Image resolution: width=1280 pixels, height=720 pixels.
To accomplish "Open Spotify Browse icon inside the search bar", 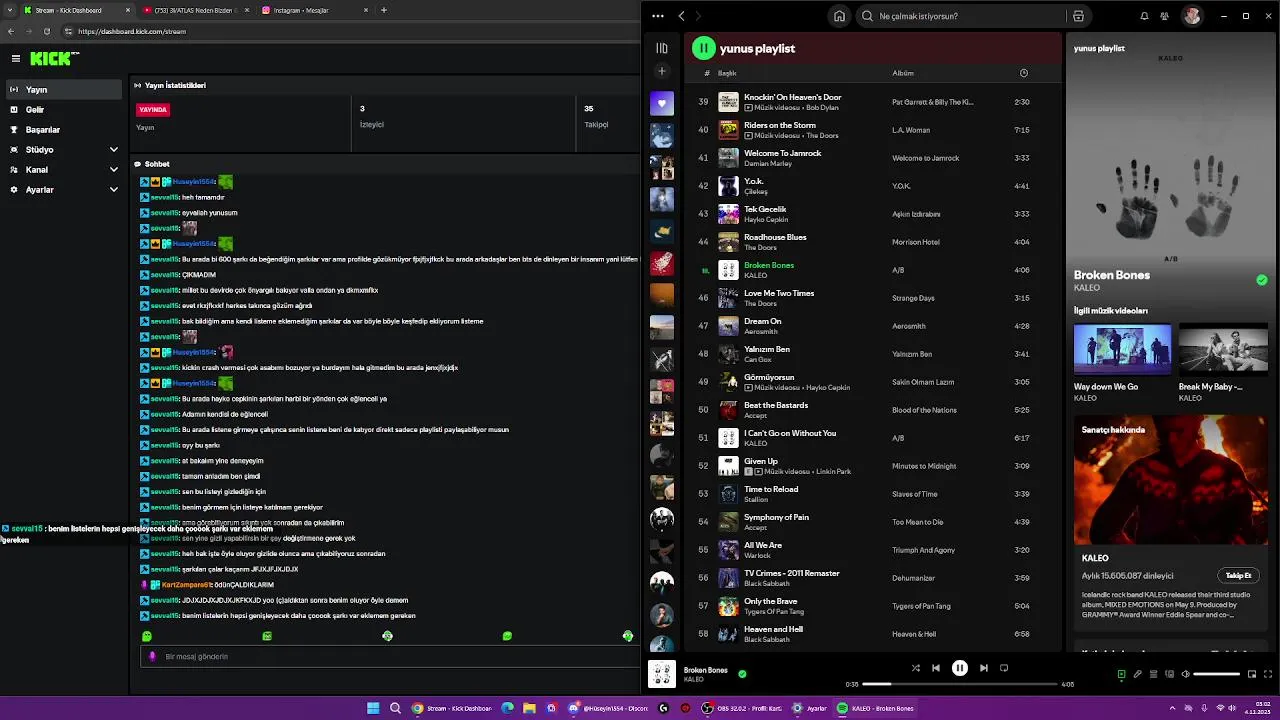I will pos(1078,16).
